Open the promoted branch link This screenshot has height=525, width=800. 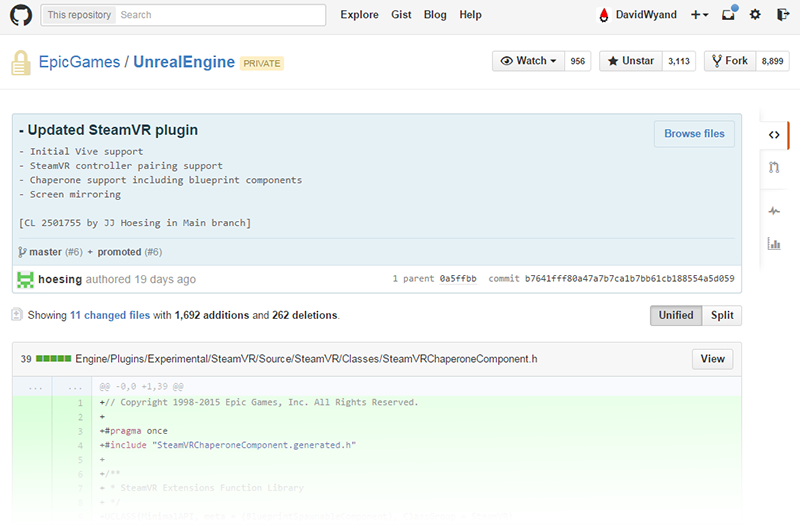pos(119,252)
